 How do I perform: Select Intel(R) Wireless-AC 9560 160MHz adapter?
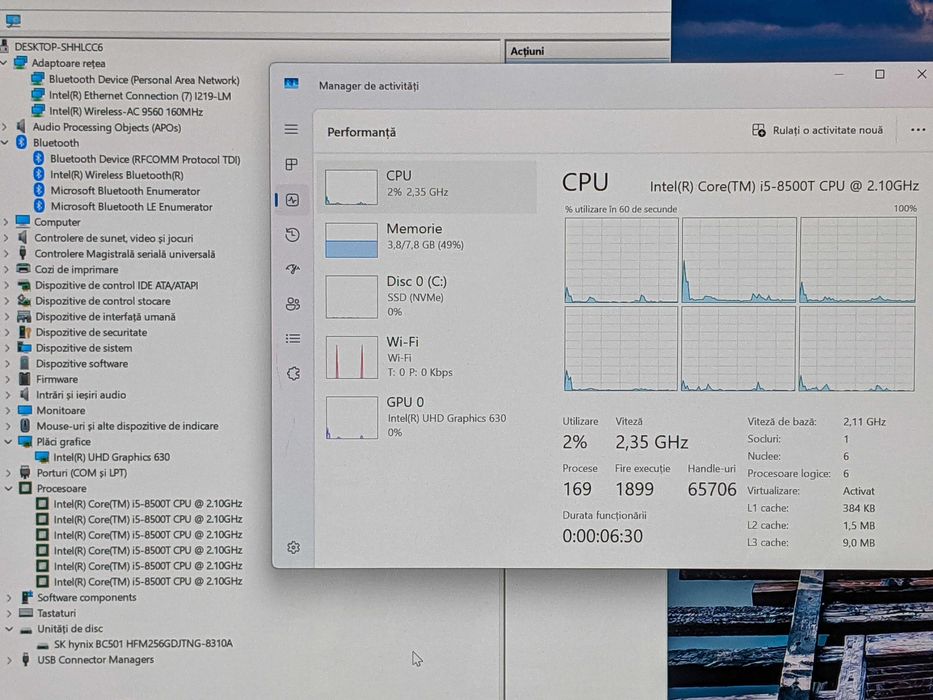tap(126, 111)
